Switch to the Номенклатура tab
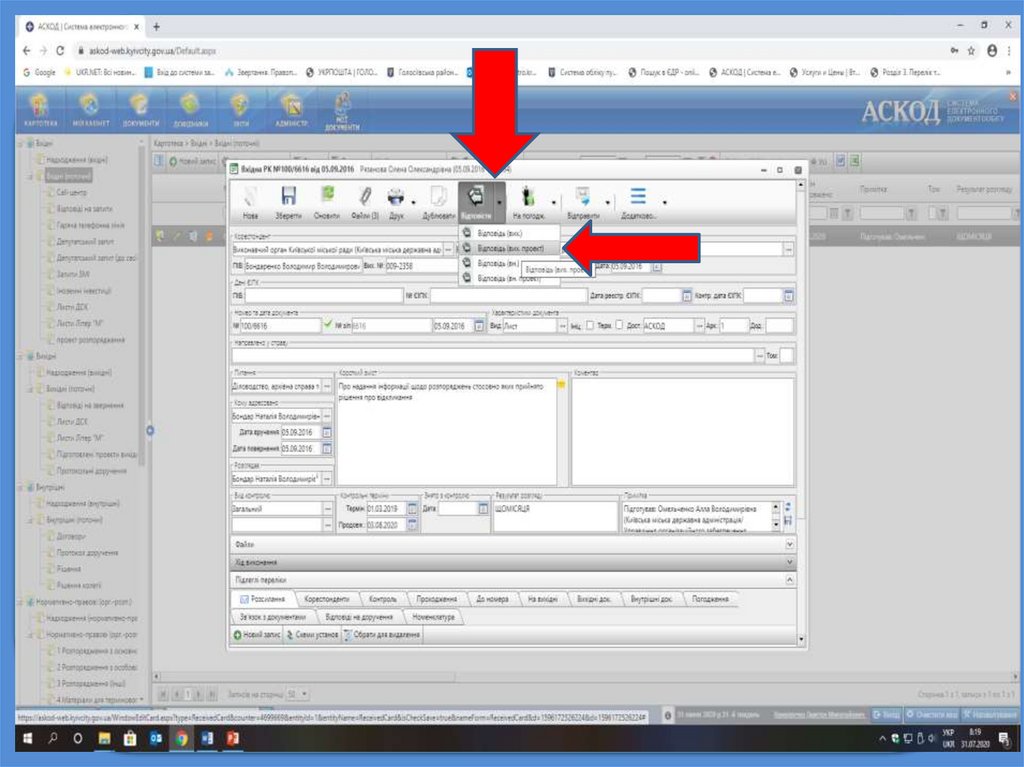This screenshot has height=767, width=1024. click(434, 617)
